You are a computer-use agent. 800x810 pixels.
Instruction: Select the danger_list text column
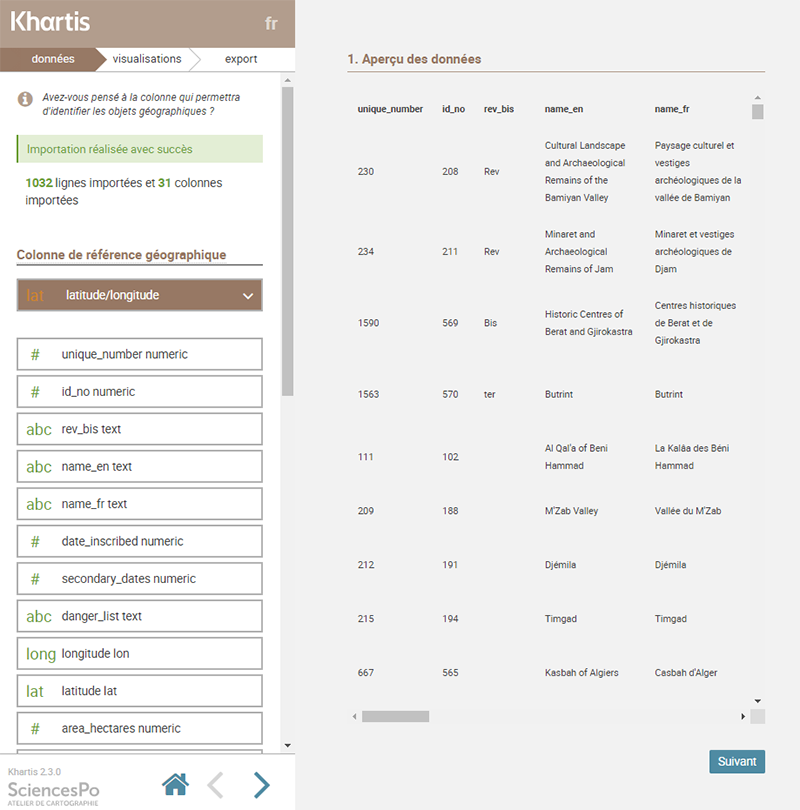139,616
